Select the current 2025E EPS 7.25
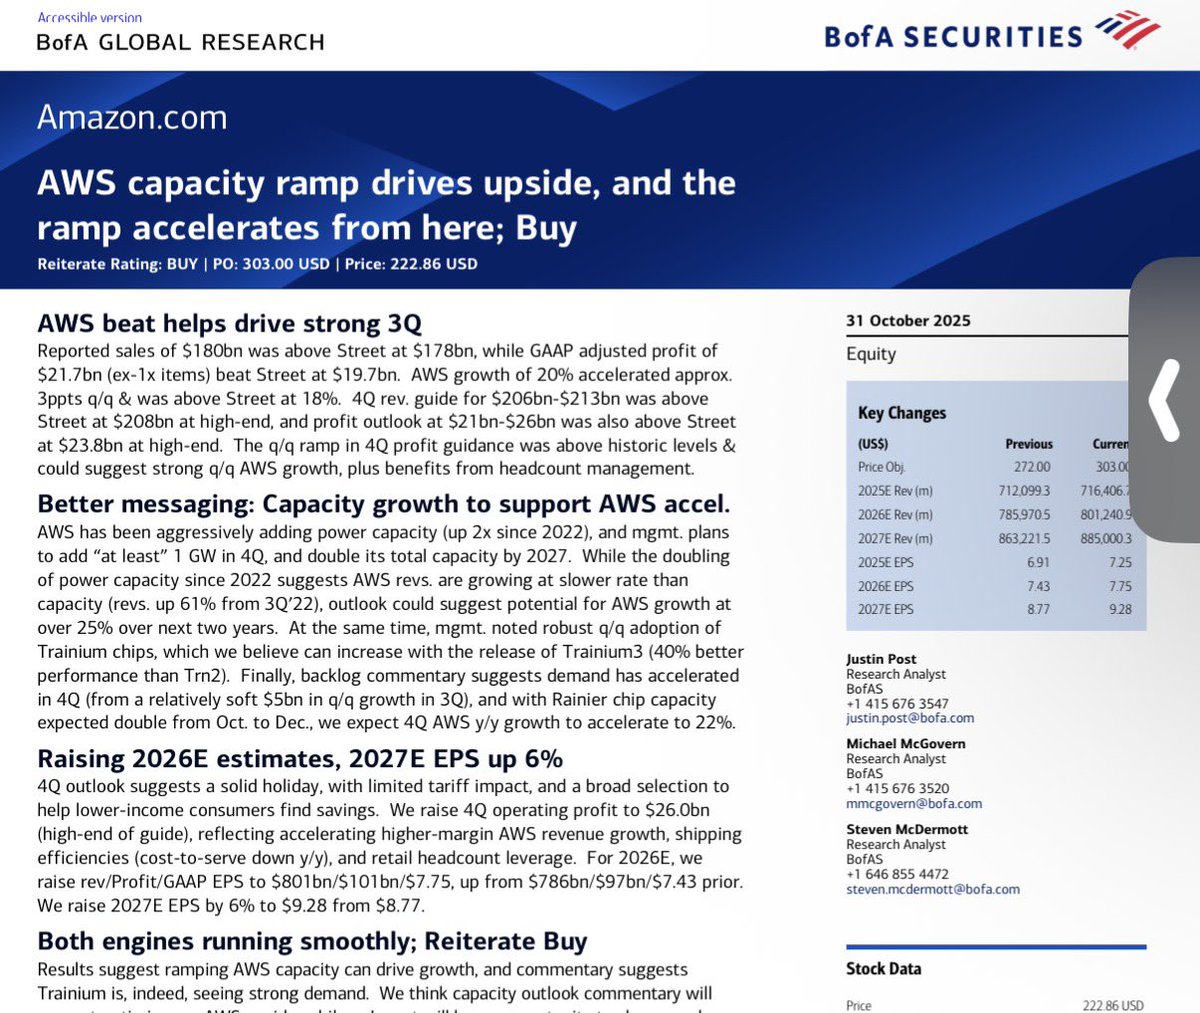1200x1013 pixels. [1120, 562]
